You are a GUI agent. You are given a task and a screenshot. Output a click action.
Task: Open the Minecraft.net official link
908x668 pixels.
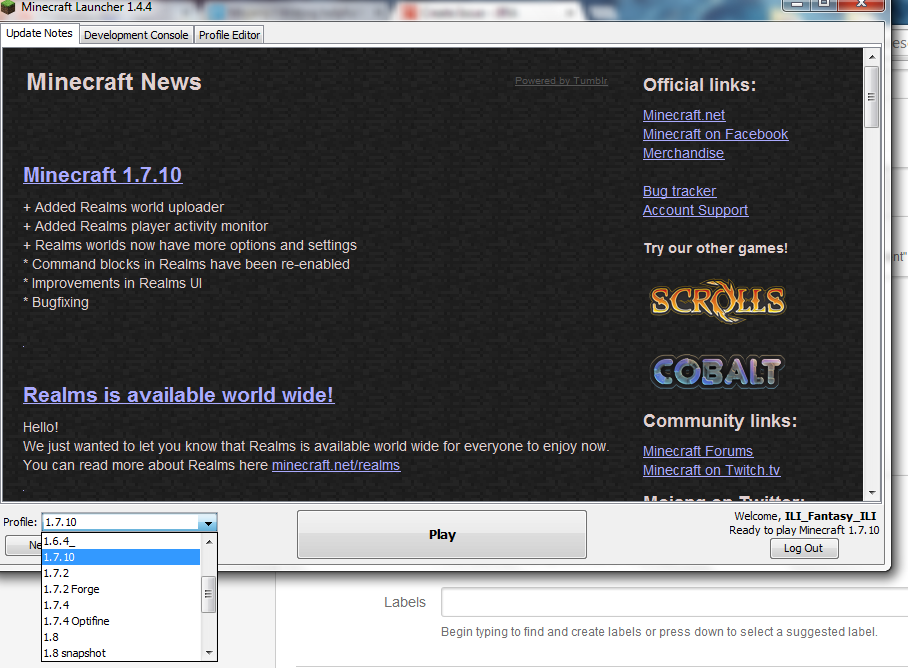pos(684,115)
